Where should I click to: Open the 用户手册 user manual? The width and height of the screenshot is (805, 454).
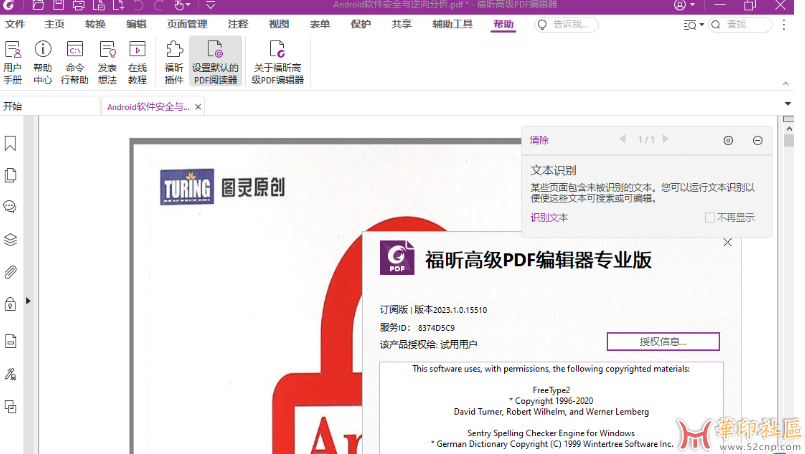[x=13, y=62]
